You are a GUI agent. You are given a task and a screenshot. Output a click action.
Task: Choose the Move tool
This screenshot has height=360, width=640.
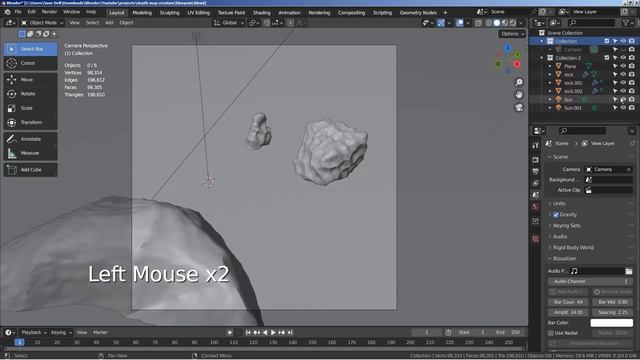pyautogui.click(x=31, y=80)
